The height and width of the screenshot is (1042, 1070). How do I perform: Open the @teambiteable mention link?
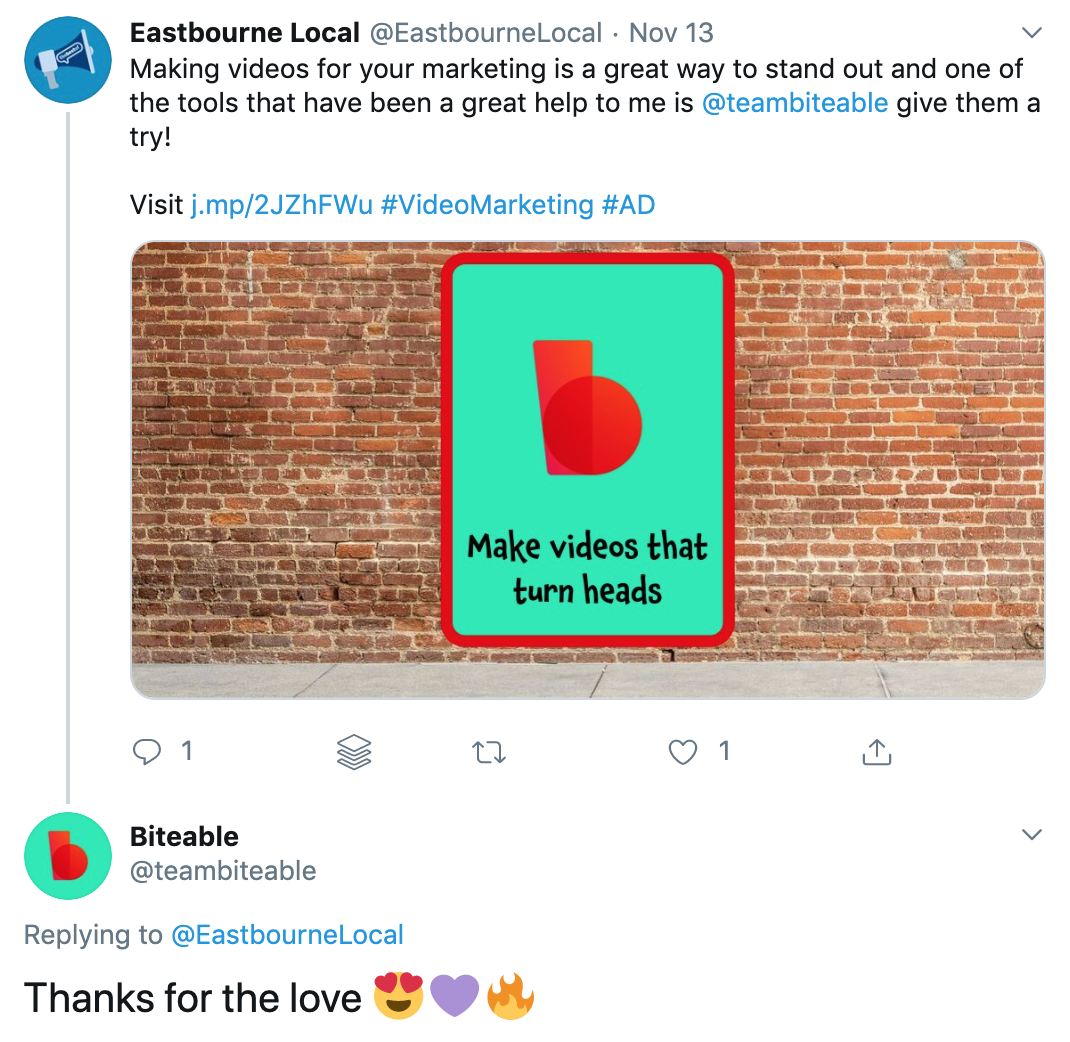pos(795,103)
